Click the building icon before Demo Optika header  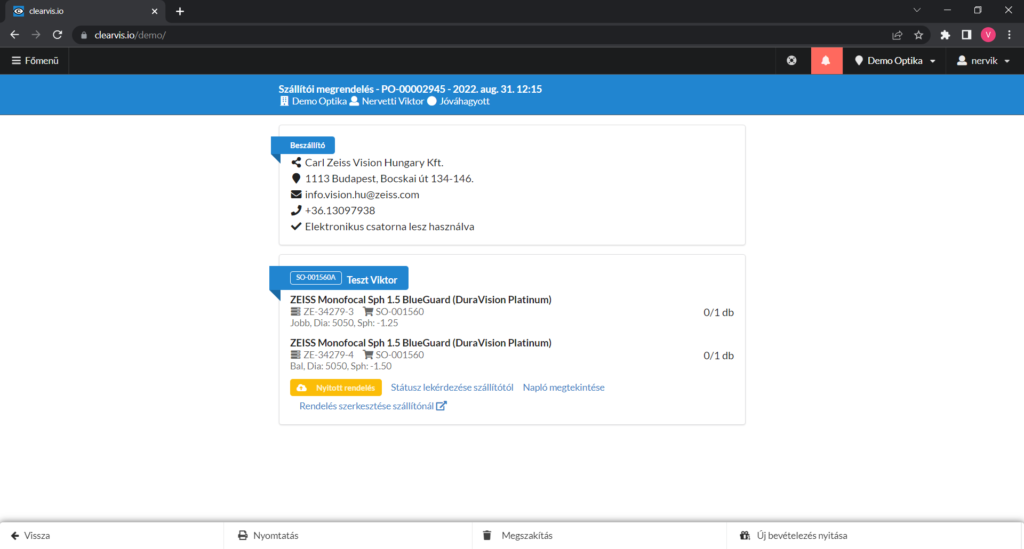click(x=284, y=101)
